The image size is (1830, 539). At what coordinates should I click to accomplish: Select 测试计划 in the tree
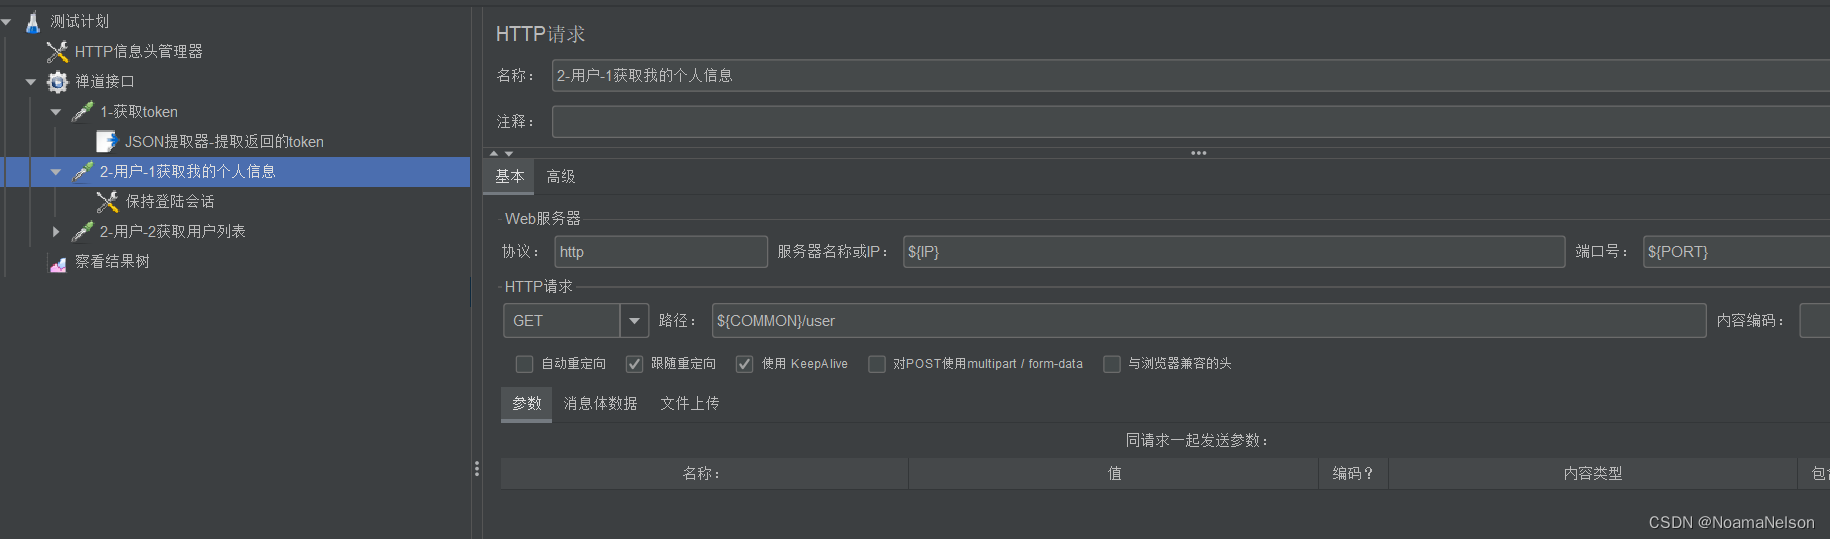pyautogui.click(x=80, y=21)
